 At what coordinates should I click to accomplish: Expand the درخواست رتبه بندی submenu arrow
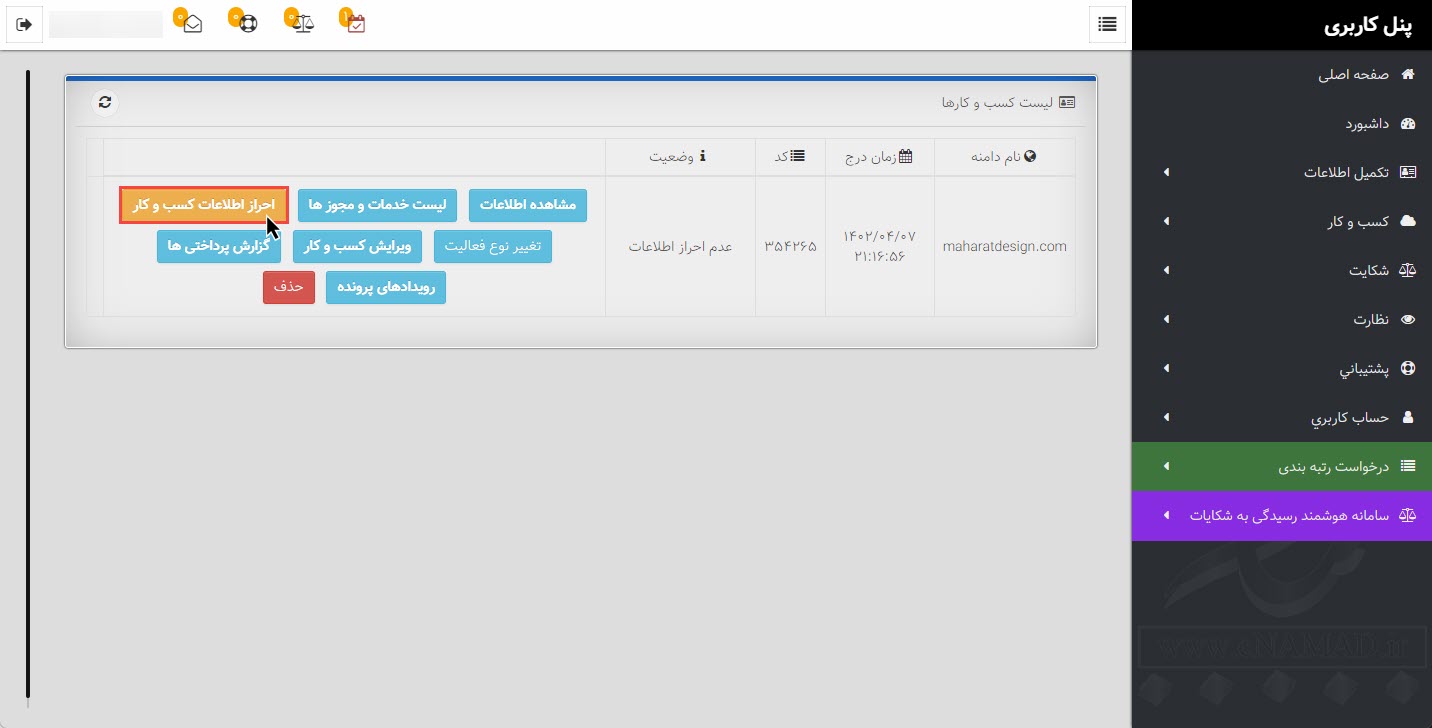pyautogui.click(x=1166, y=466)
